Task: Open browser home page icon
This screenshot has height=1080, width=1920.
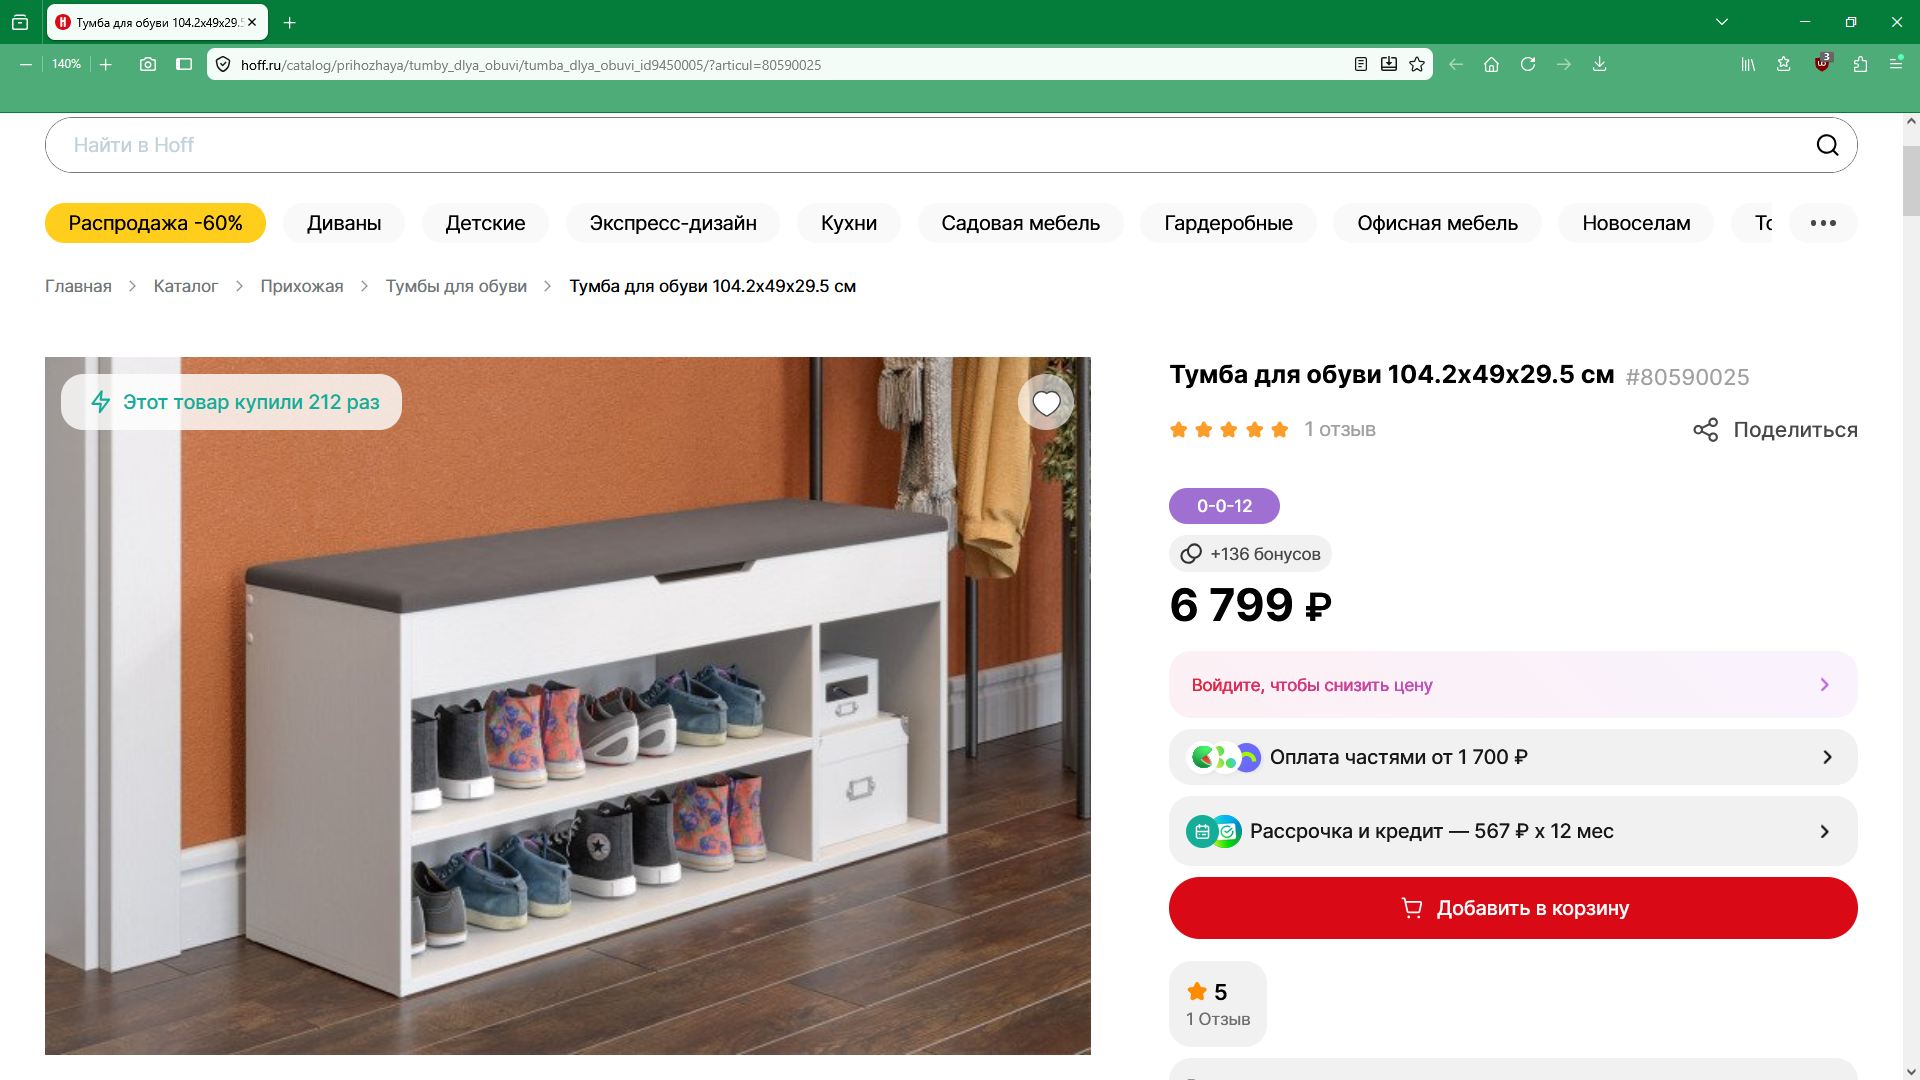Action: click(1491, 64)
